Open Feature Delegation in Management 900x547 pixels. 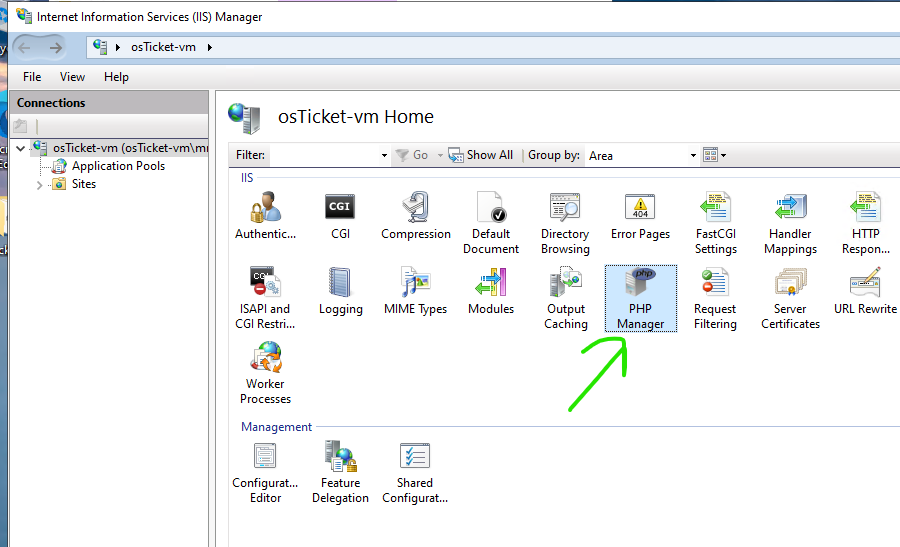pyautogui.click(x=340, y=473)
